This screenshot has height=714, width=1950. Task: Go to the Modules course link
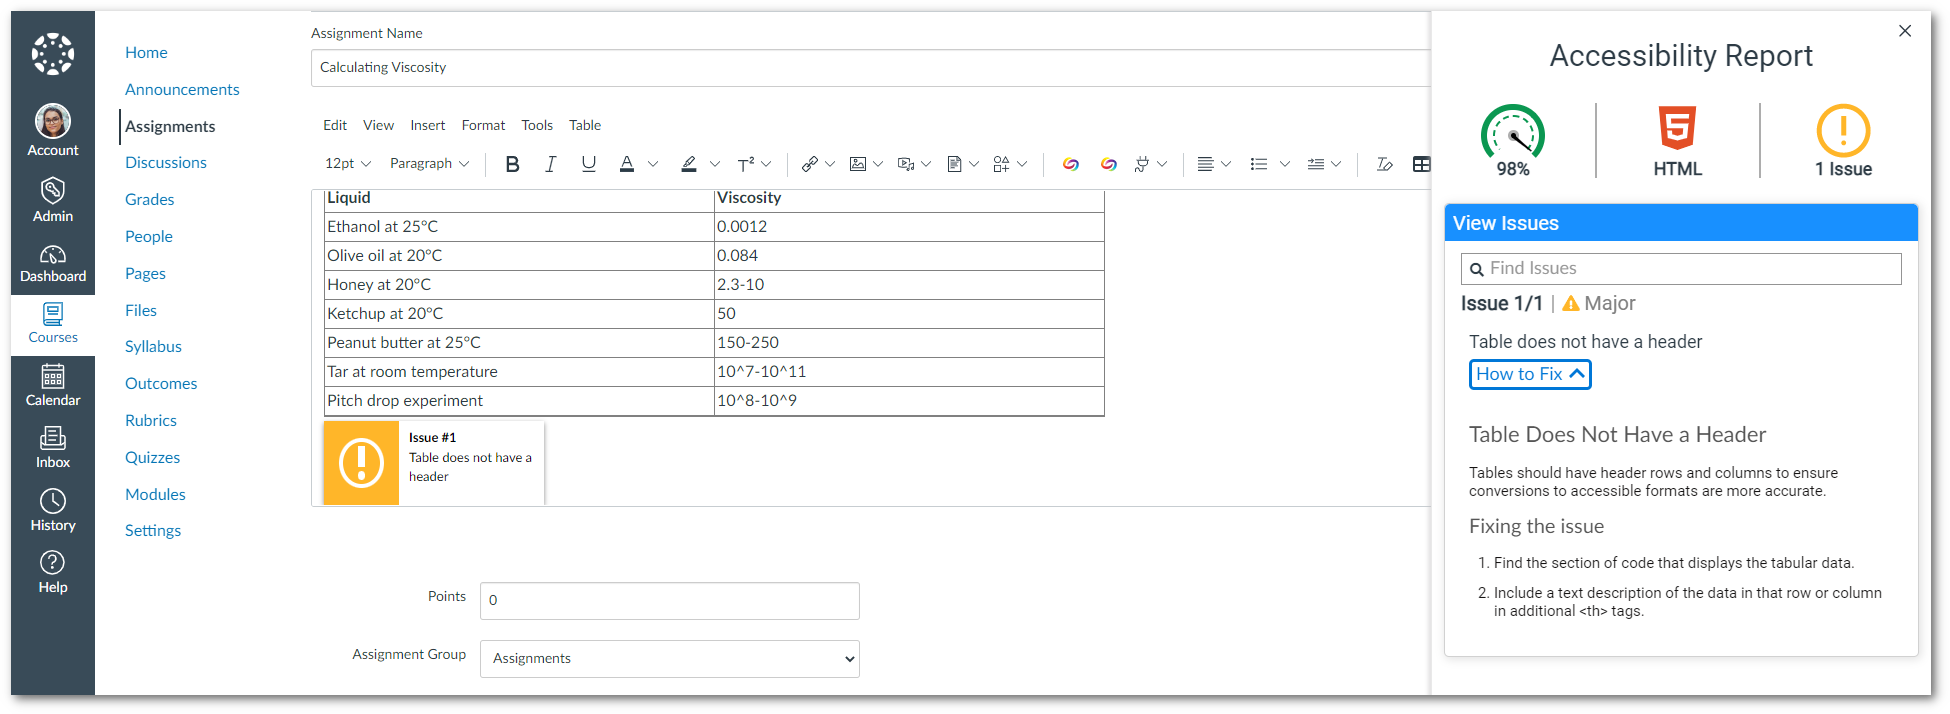point(155,494)
